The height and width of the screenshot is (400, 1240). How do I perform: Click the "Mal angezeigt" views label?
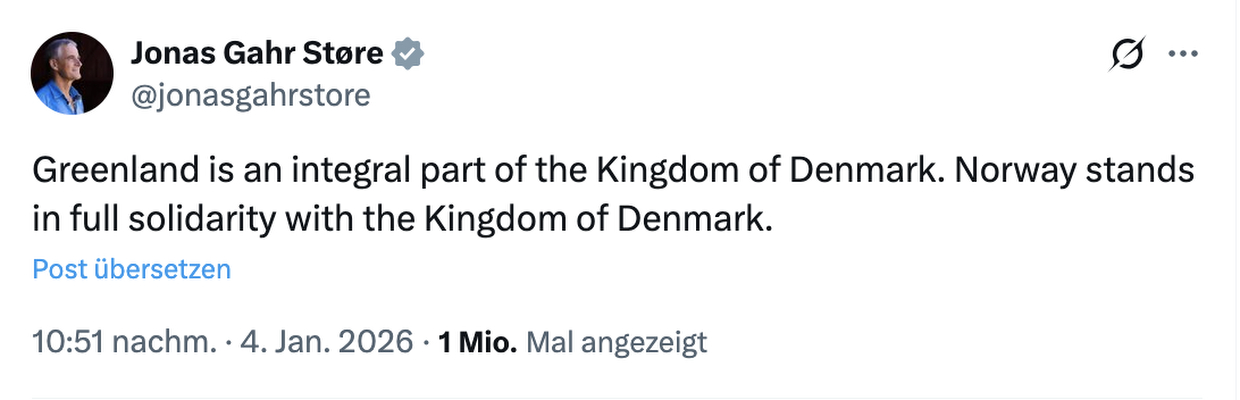pos(616,342)
